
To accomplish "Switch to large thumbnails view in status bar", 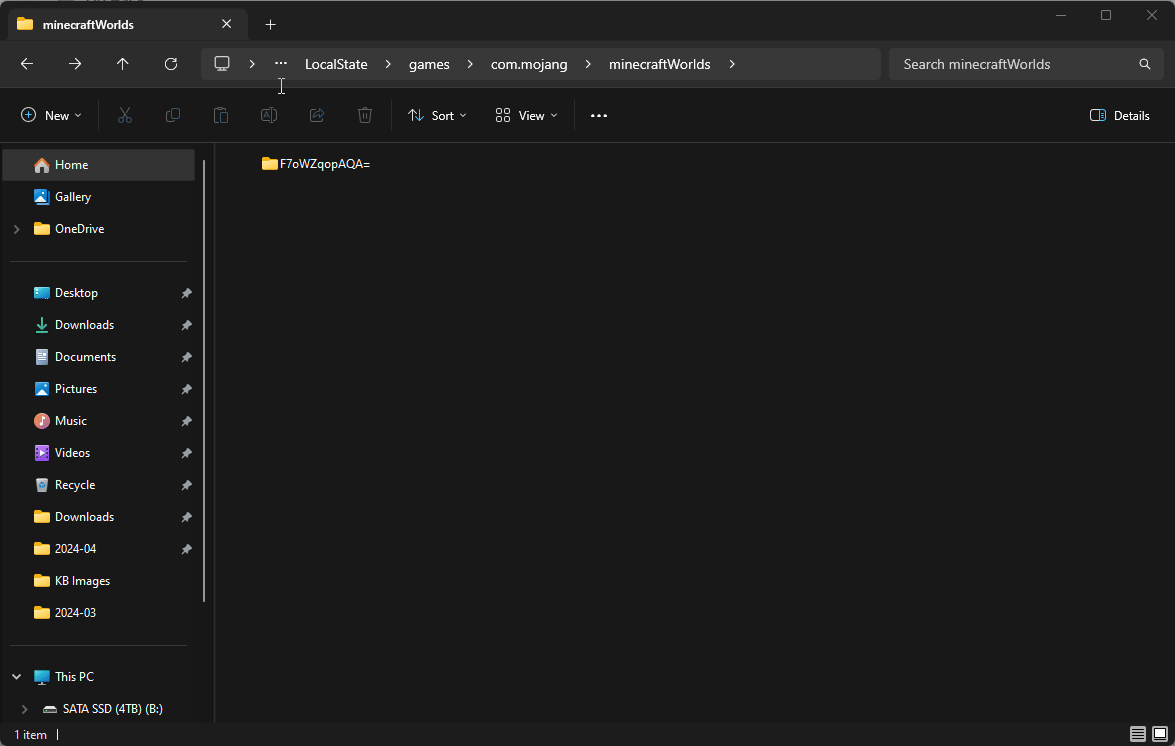I will (1160, 734).
